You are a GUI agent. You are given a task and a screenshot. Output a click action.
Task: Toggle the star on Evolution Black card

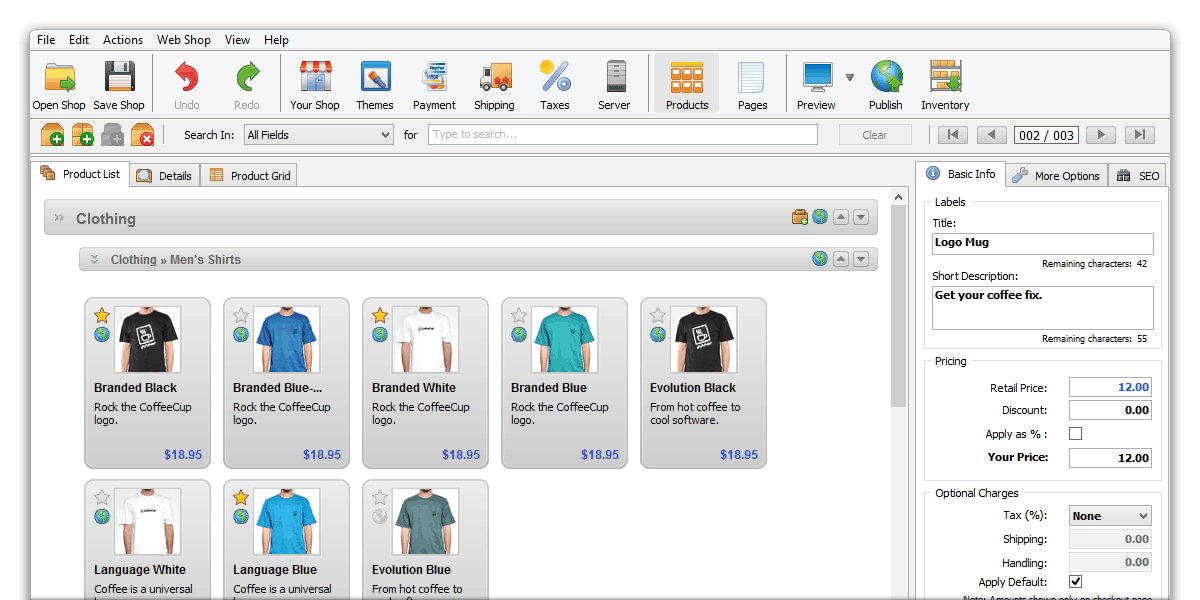[x=658, y=315]
